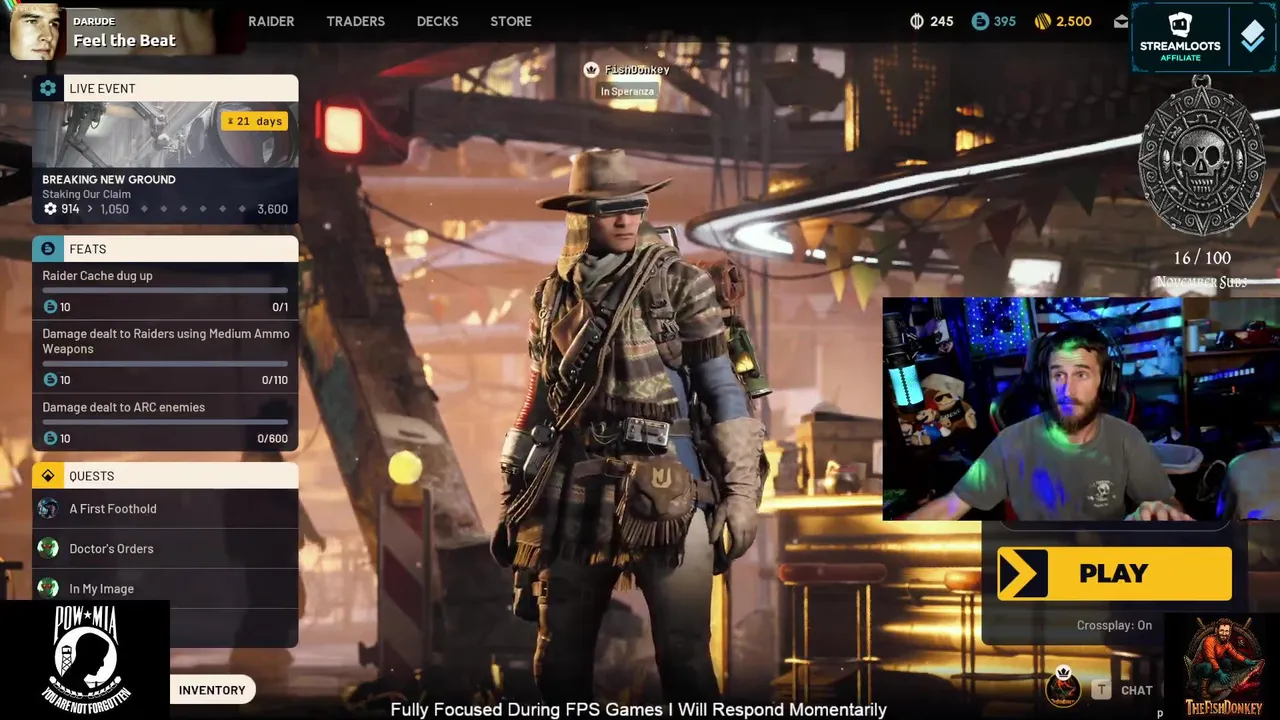Click the blue Raider Token icon beside 395
This screenshot has width=1280, height=720.
[980, 21]
